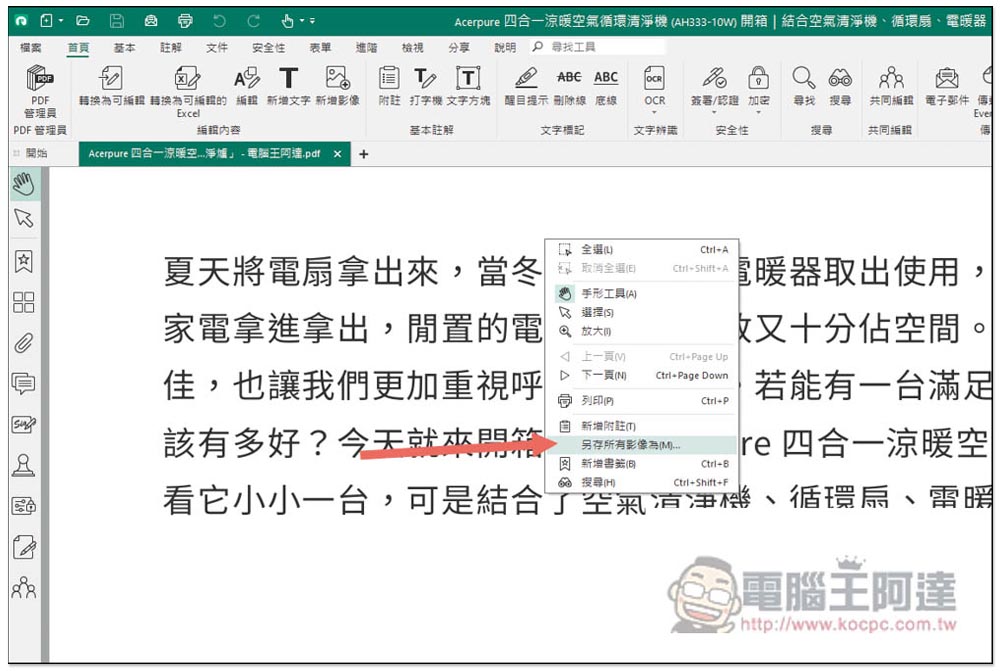Viewport: 1000px width, 671px height.
Task: Open the bookmarks panel in sidebar
Action: (x=24, y=261)
